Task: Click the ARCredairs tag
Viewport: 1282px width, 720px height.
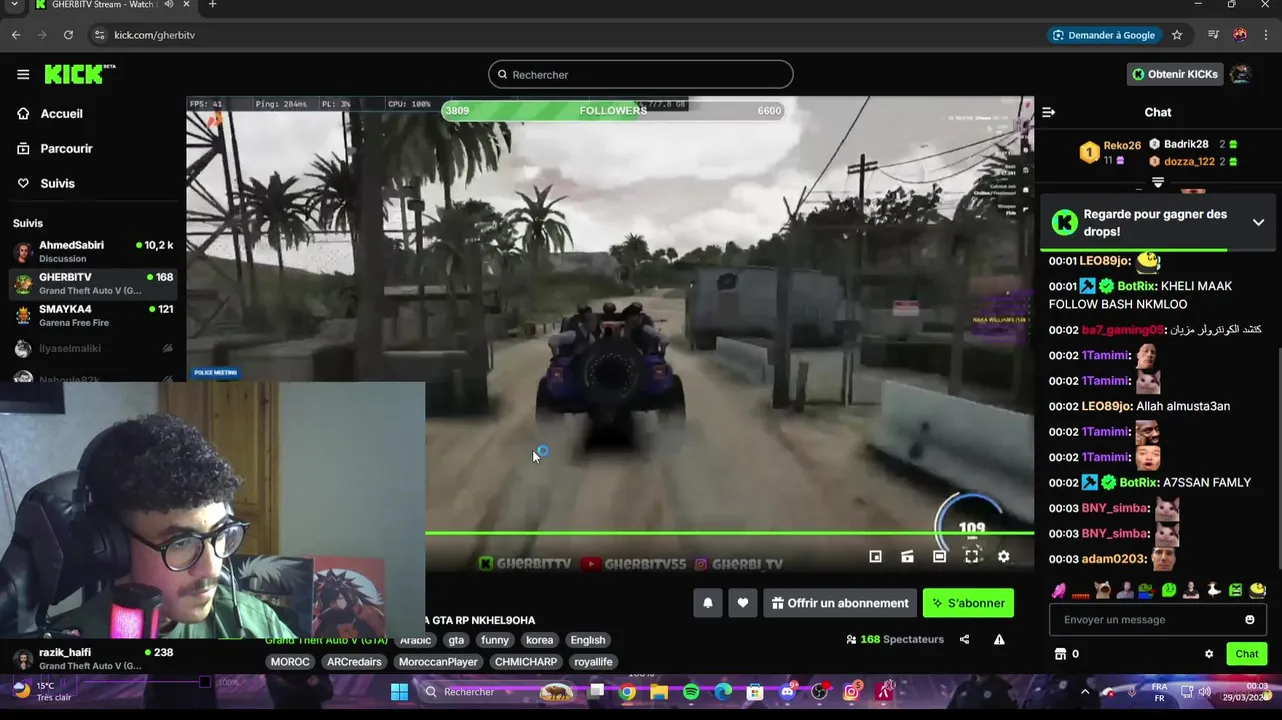Action: (354, 662)
